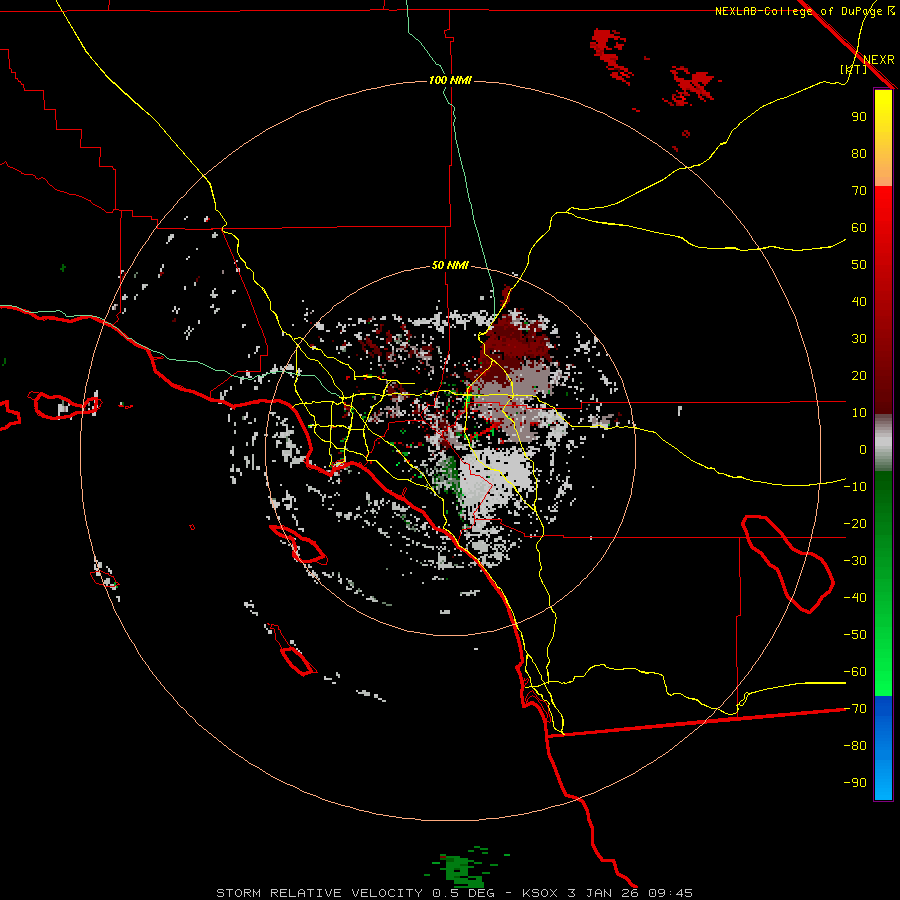The width and height of the screenshot is (900, 900).
Task: Click the -80 knot scale label
Action: 855,746
